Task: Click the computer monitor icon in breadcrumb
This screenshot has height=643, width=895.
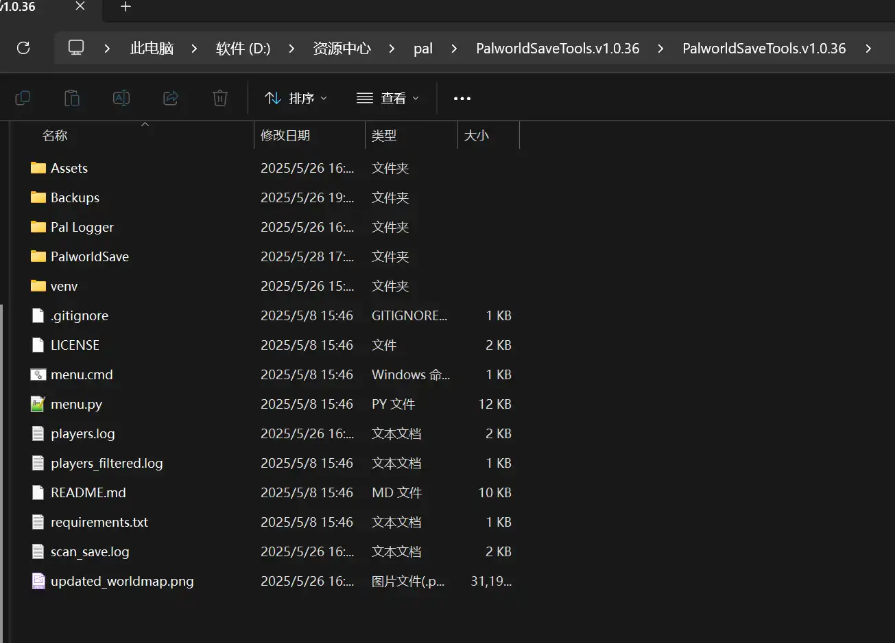Action: [76, 47]
